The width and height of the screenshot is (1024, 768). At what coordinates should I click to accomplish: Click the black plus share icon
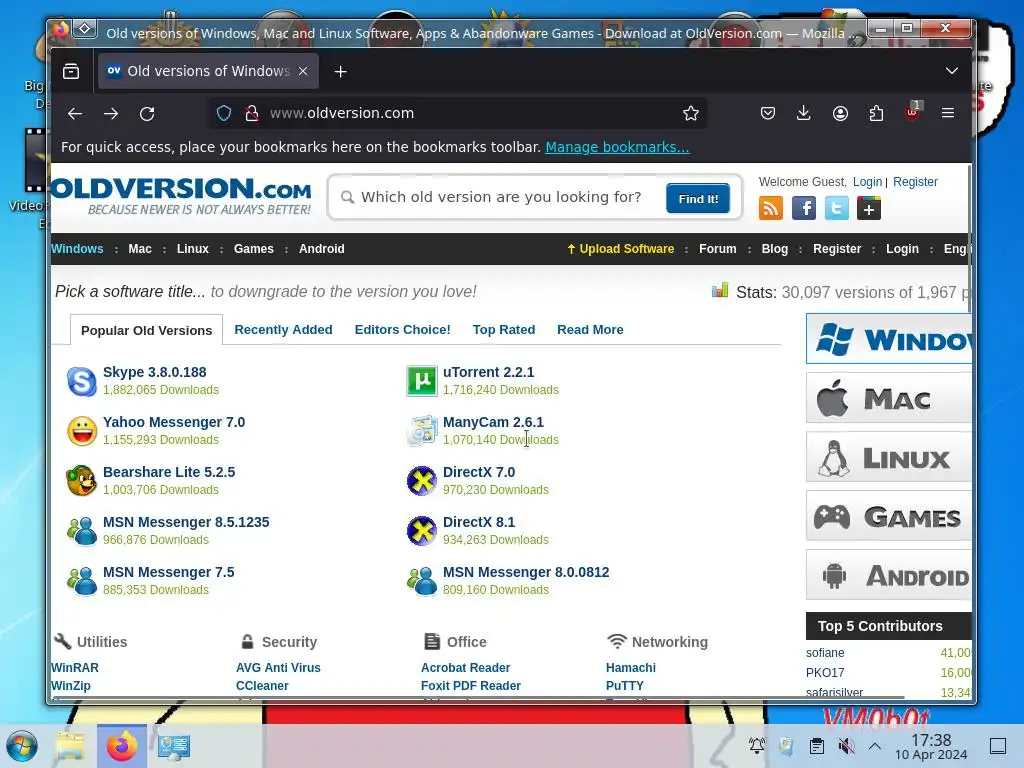(869, 209)
